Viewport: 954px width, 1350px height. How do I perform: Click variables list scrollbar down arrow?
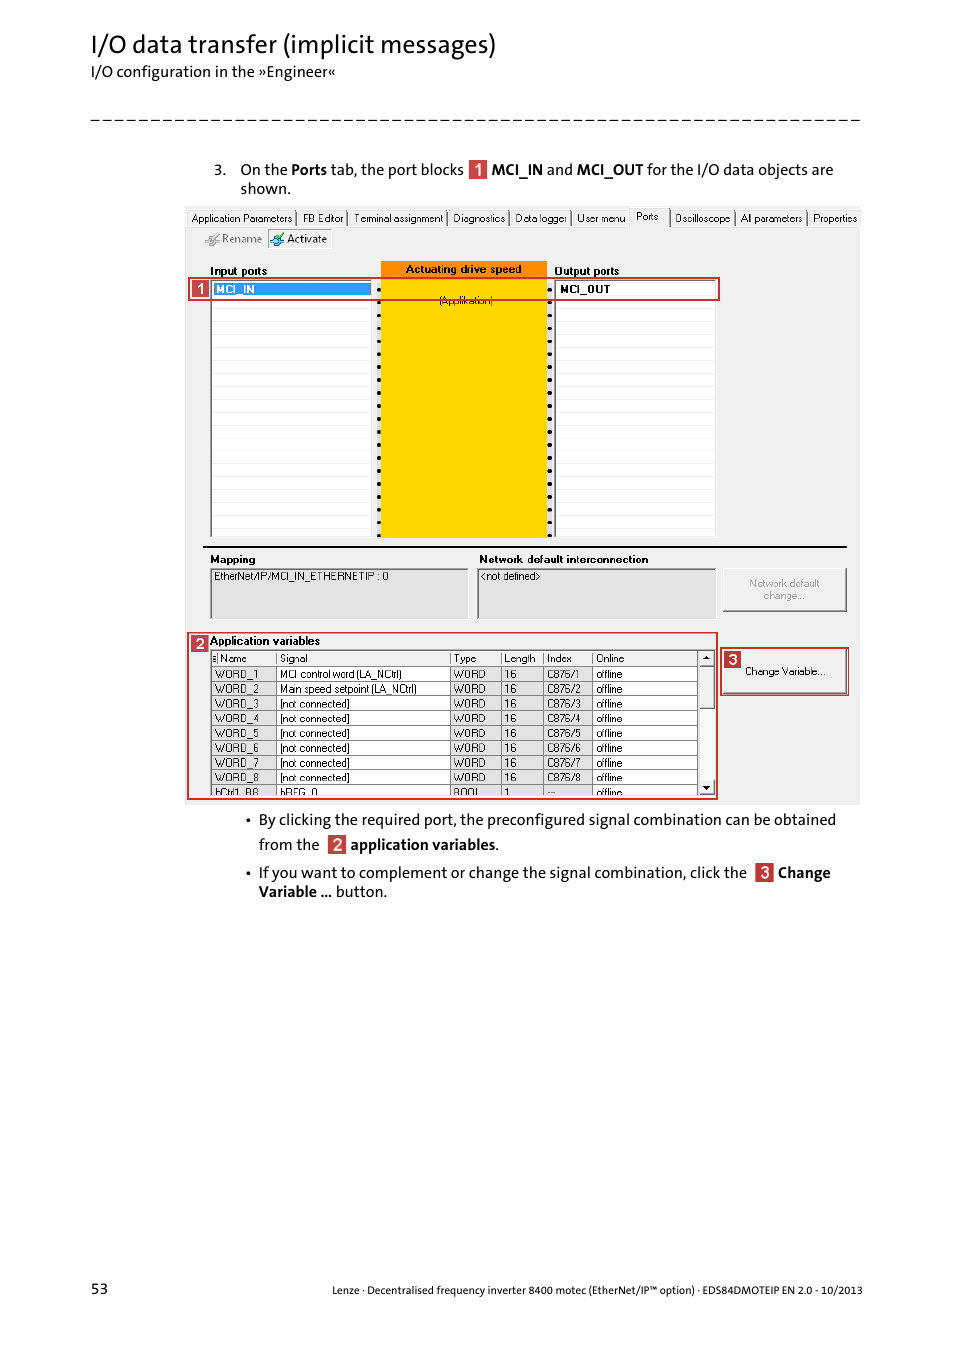(707, 787)
